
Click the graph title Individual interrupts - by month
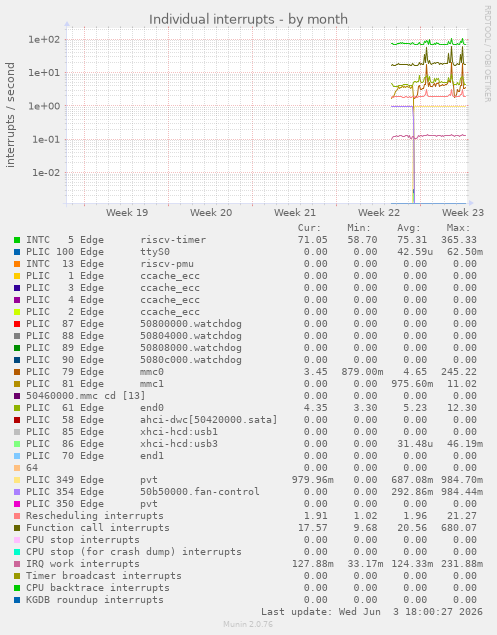[x=248, y=19]
